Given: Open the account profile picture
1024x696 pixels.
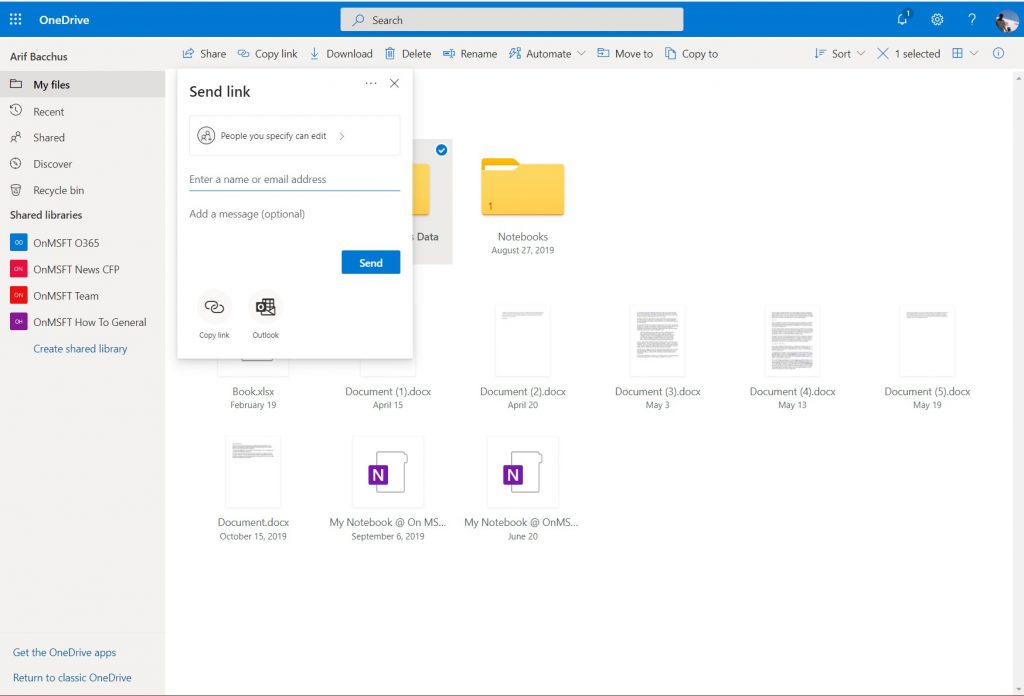Looking at the screenshot, I should point(1006,20).
